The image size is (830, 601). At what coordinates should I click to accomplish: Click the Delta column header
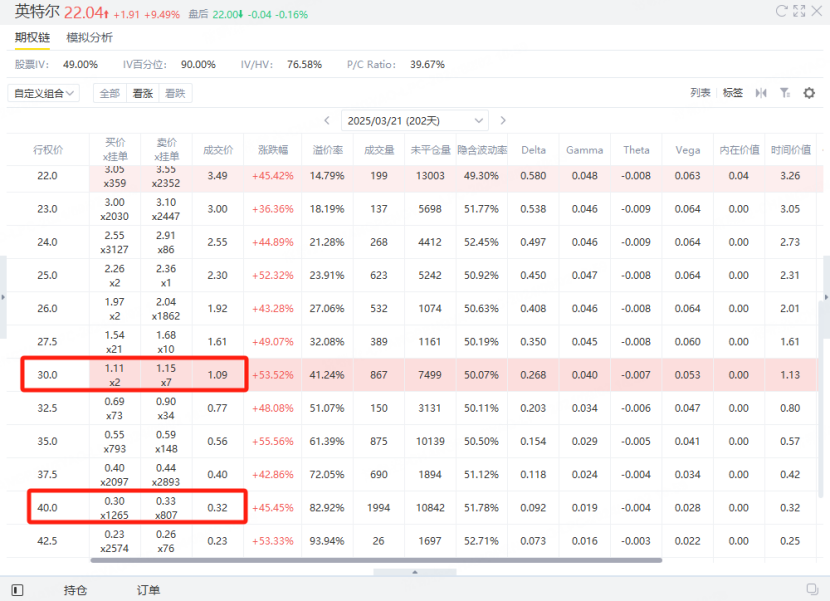(x=534, y=150)
